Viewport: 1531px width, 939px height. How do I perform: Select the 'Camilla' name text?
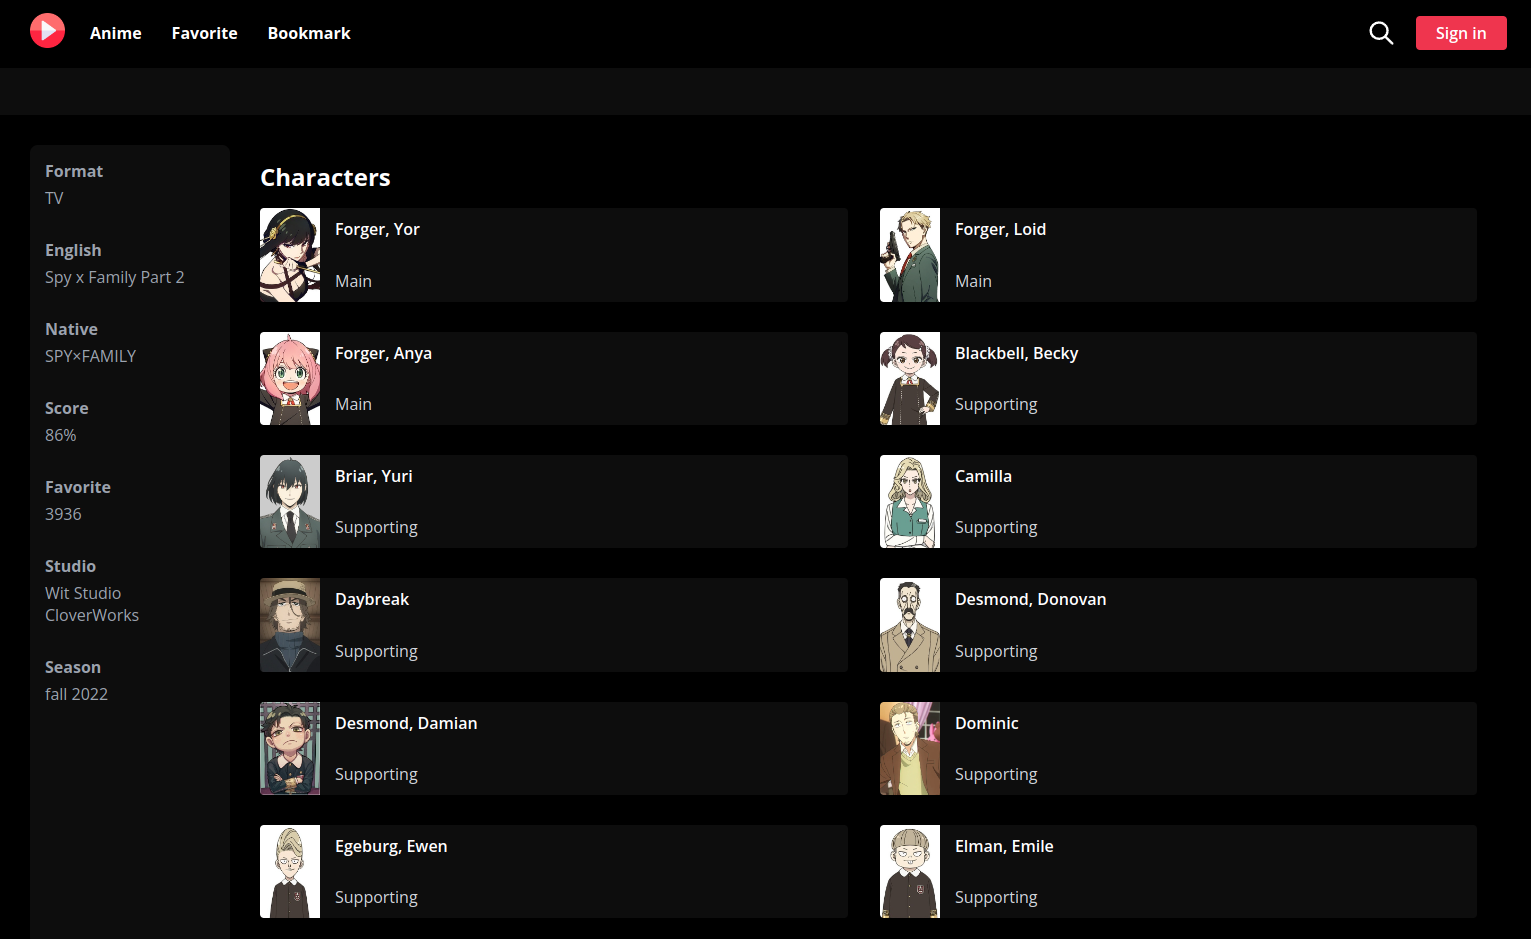click(983, 476)
